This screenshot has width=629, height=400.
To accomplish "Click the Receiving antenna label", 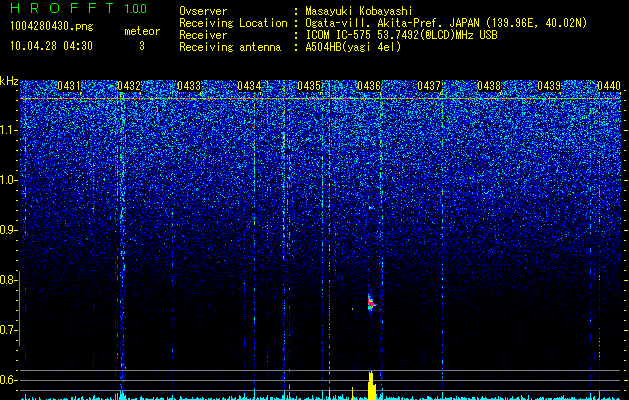I will click(x=230, y=47).
